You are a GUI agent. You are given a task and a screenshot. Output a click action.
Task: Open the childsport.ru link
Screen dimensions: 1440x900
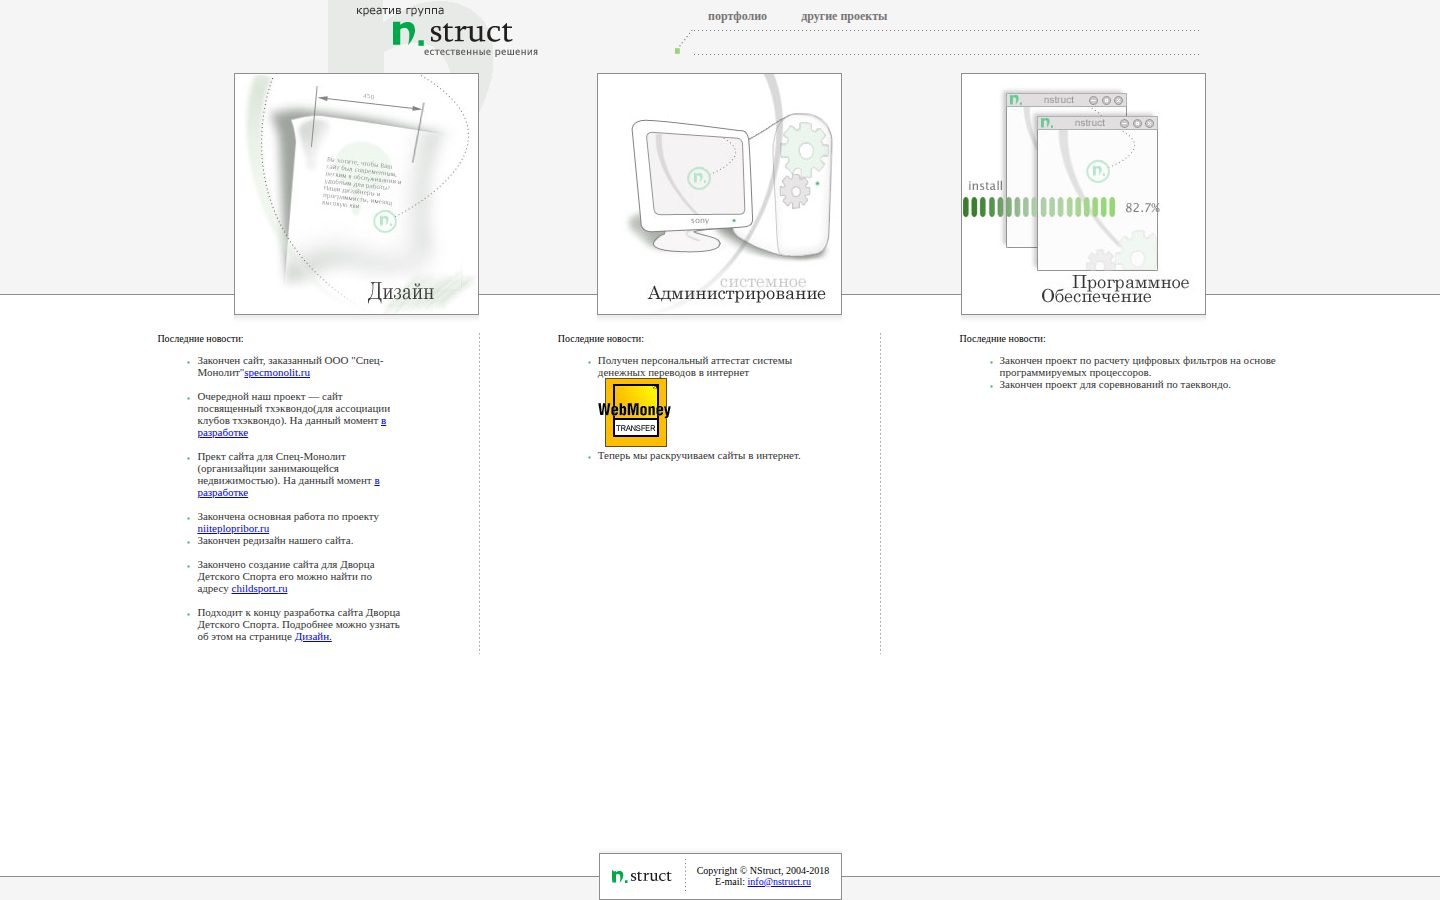pos(259,589)
